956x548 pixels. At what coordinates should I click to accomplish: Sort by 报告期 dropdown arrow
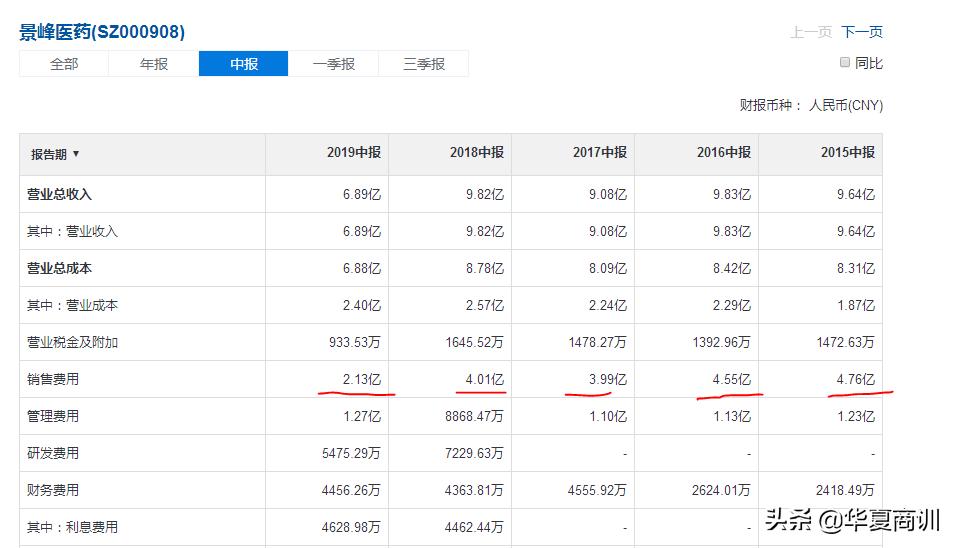(76, 154)
